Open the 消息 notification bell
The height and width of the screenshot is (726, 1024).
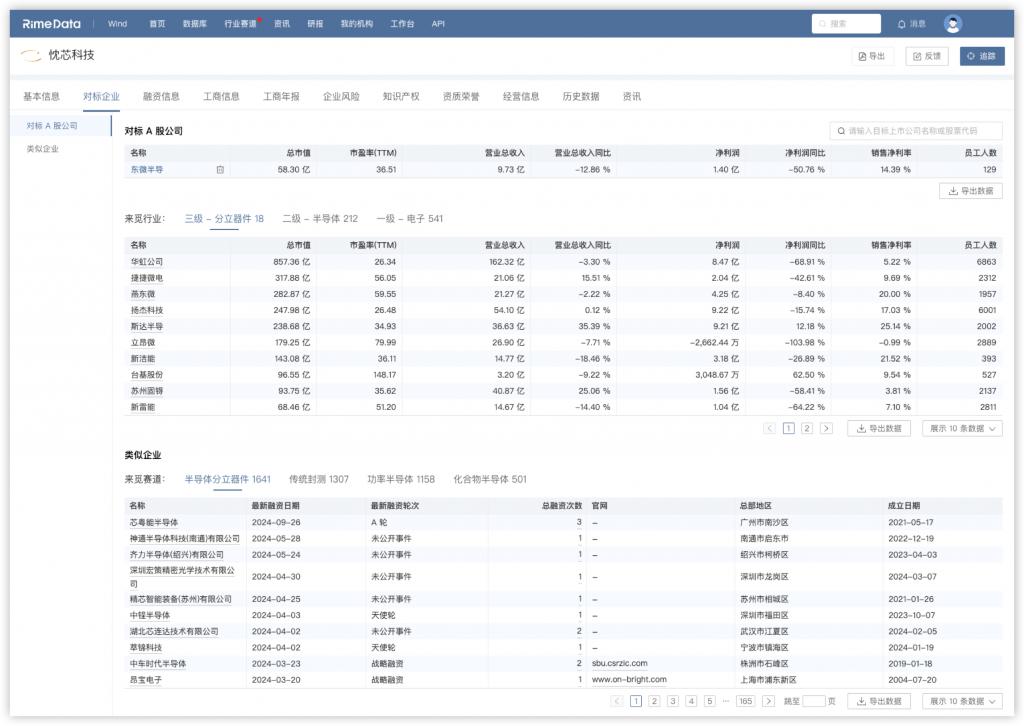[x=911, y=24]
